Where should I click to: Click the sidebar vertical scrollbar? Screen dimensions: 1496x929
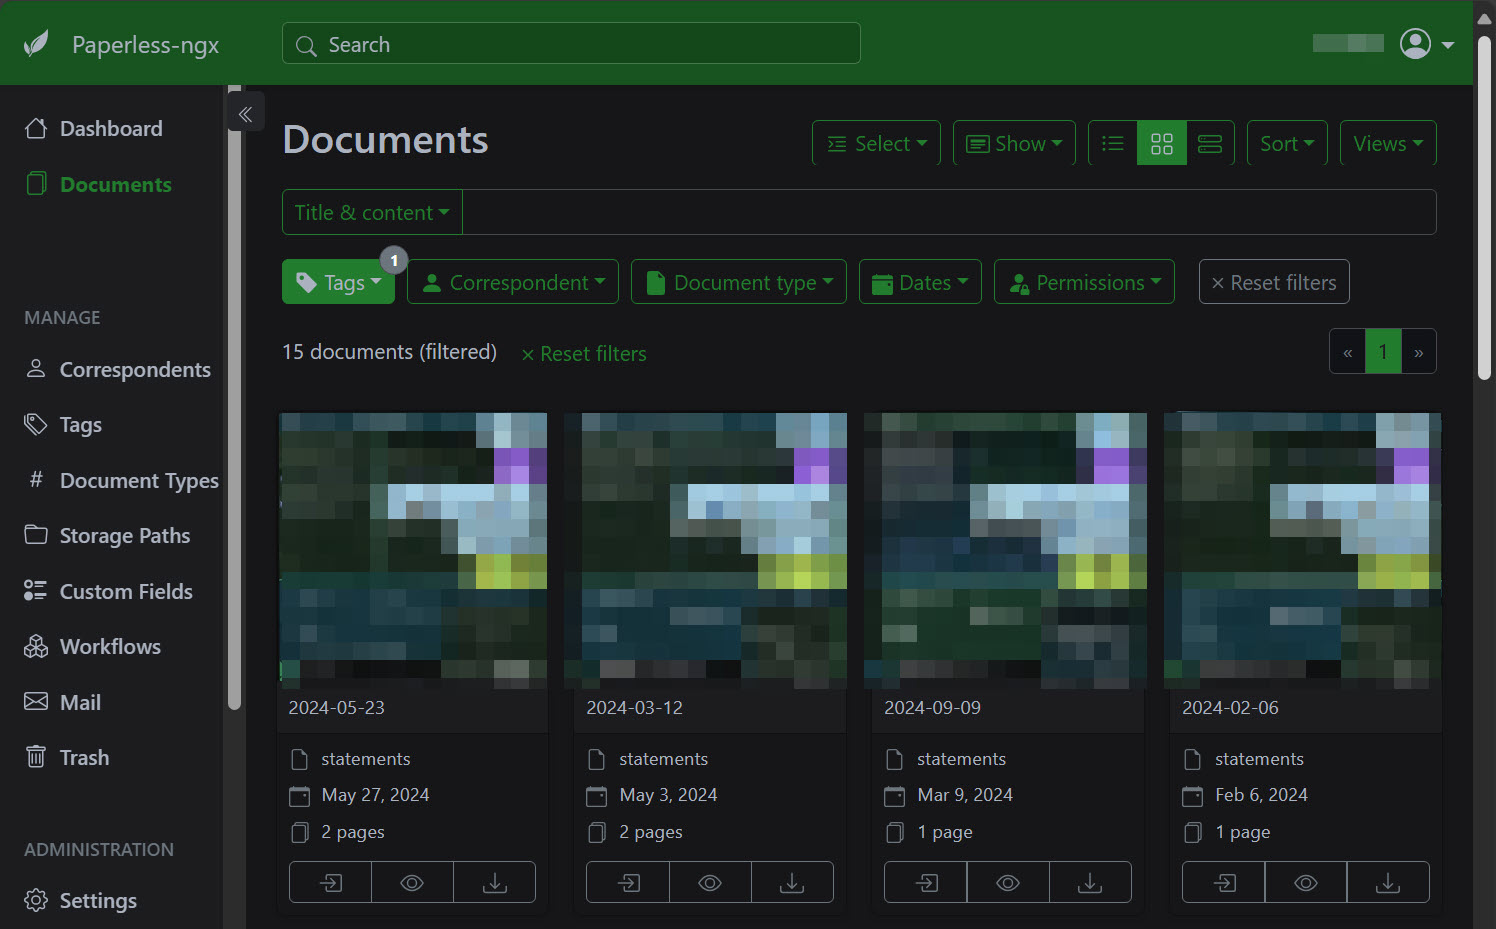tap(234, 400)
